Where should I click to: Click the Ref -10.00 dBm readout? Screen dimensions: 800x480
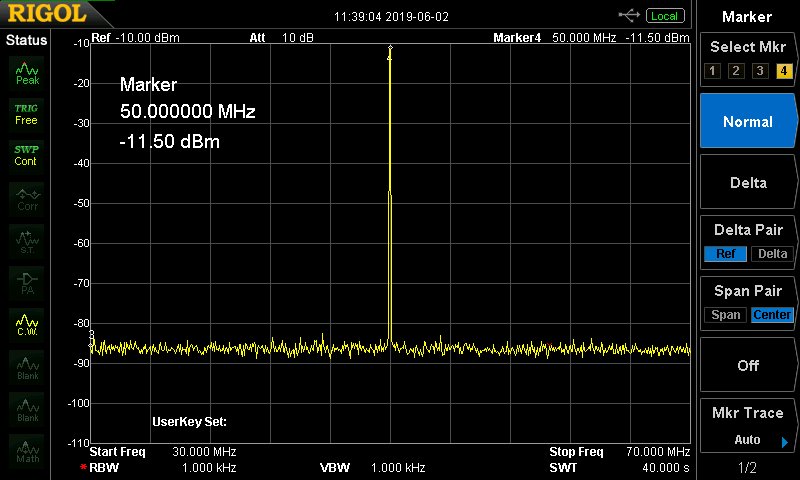coord(135,38)
